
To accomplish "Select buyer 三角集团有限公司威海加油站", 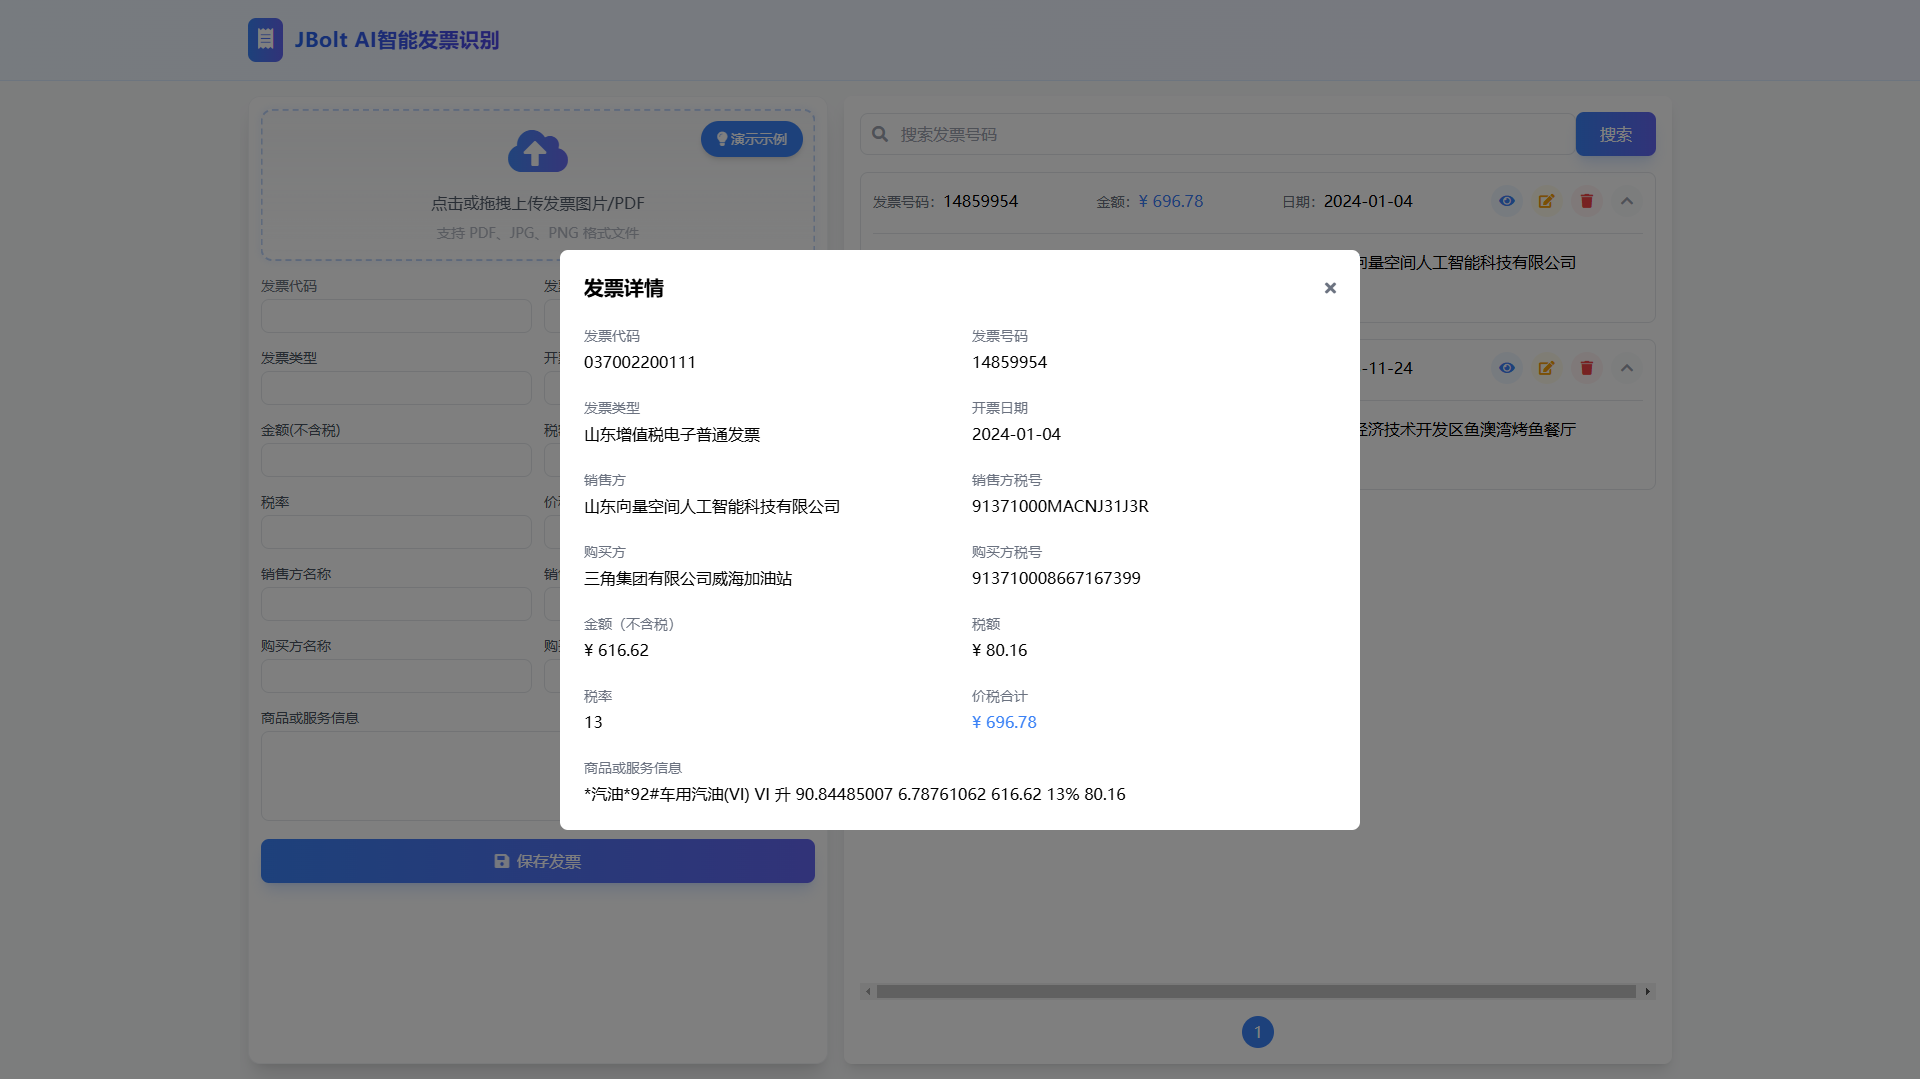I will tap(688, 578).
